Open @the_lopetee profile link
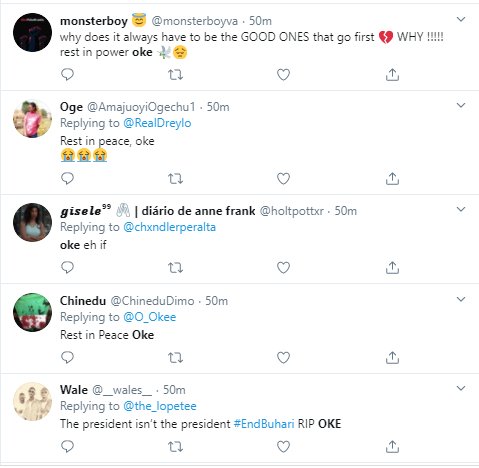 pyautogui.click(x=160, y=406)
